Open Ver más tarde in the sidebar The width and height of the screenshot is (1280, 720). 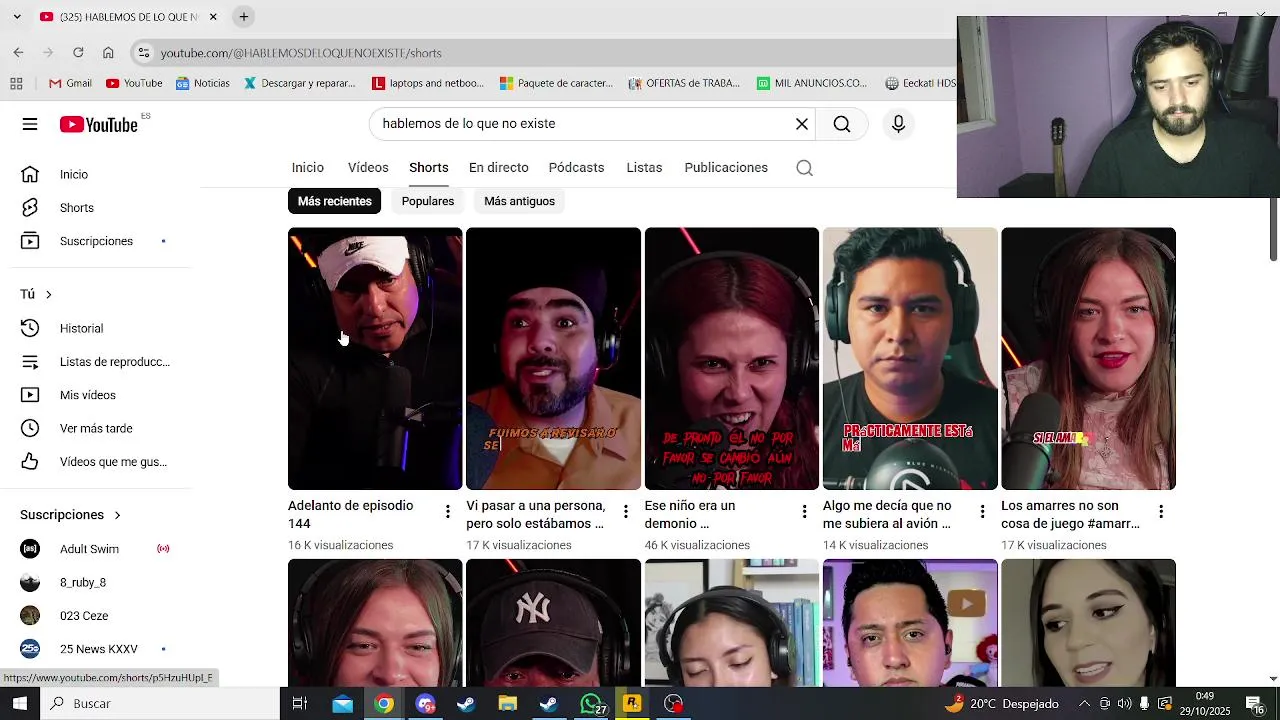point(95,428)
